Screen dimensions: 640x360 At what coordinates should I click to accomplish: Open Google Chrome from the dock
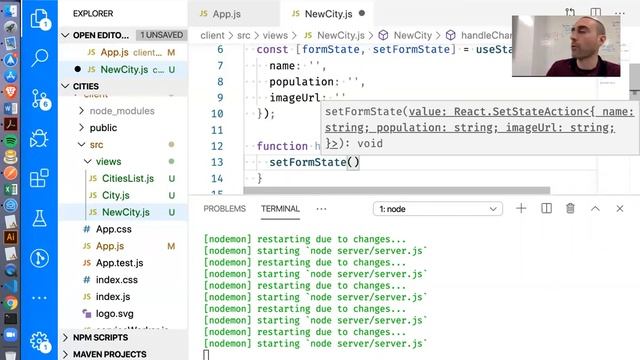click(x=11, y=303)
